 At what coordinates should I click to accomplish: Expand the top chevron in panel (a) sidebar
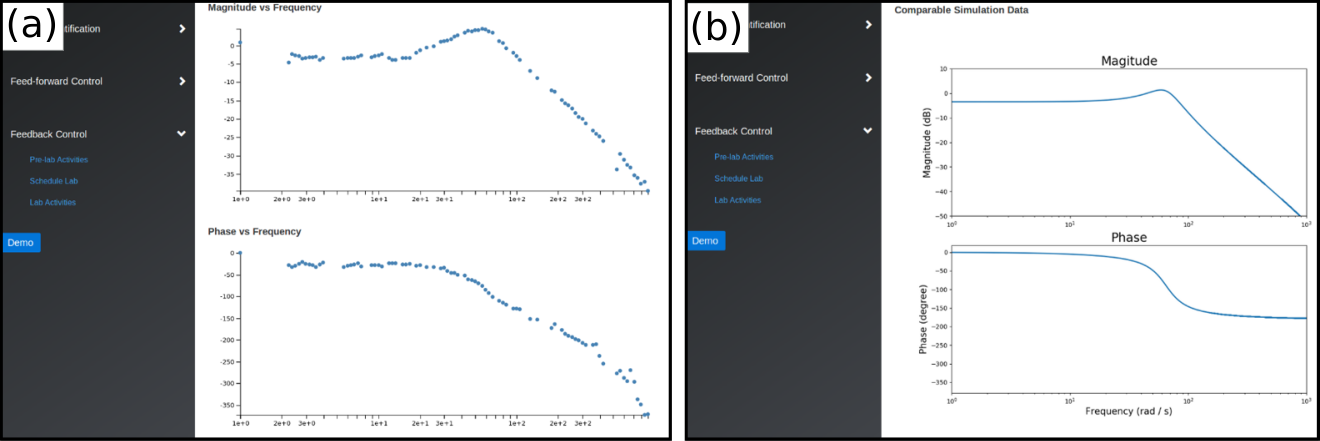coord(182,29)
